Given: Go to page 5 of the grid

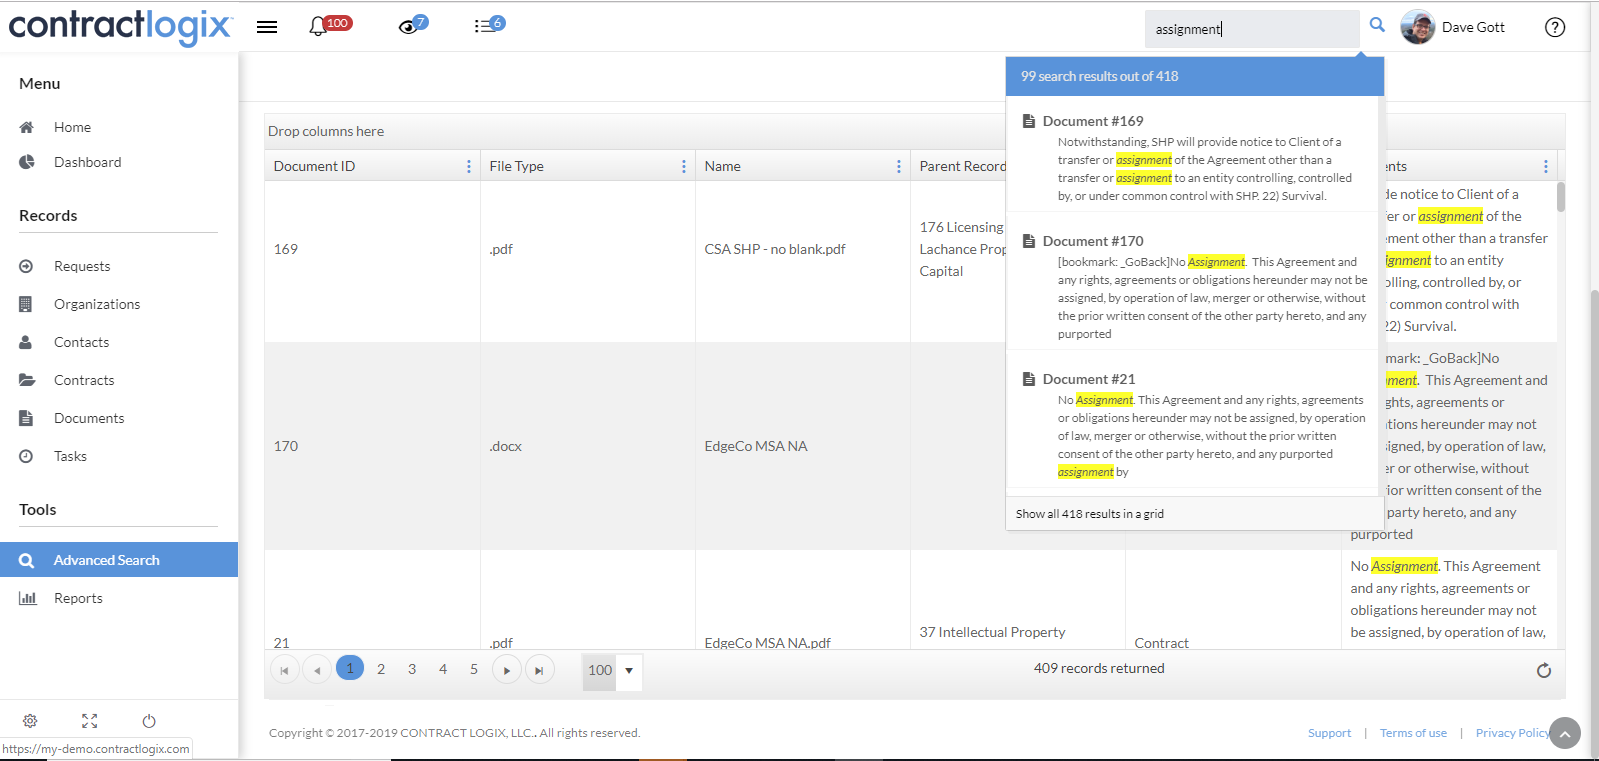Looking at the screenshot, I should [474, 669].
